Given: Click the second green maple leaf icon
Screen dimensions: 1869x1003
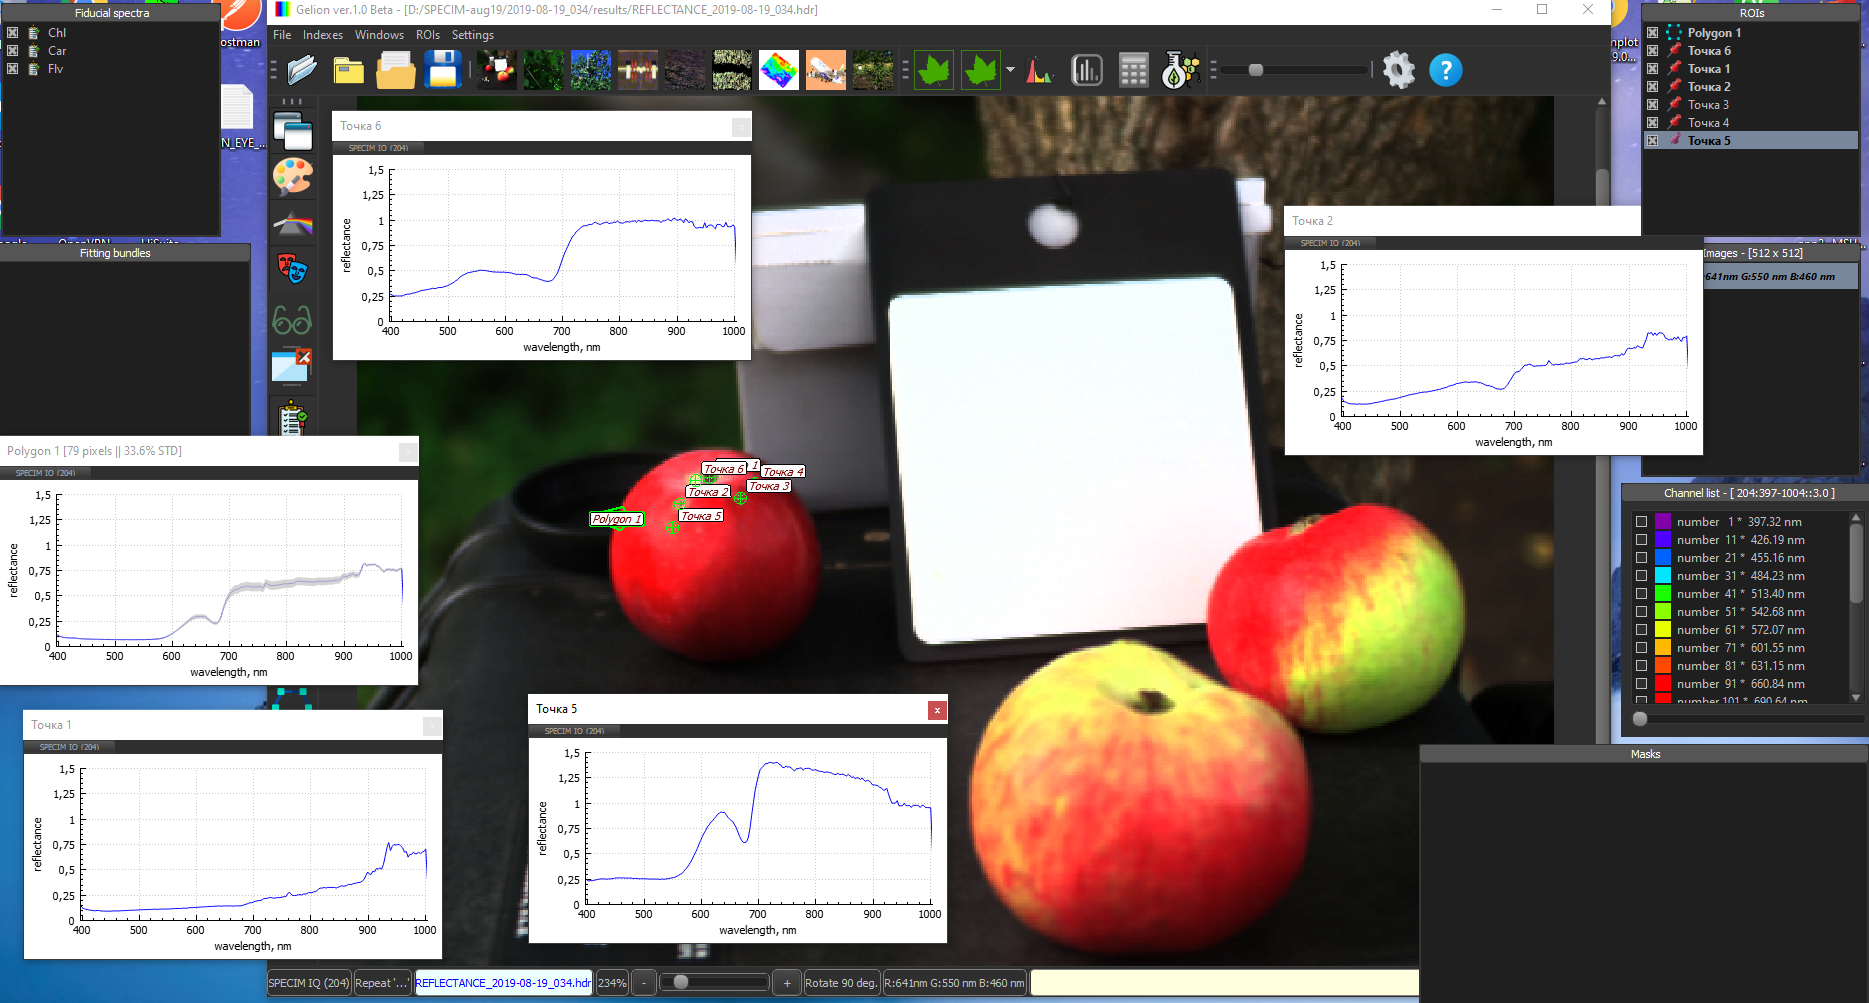Looking at the screenshot, I should point(980,70).
